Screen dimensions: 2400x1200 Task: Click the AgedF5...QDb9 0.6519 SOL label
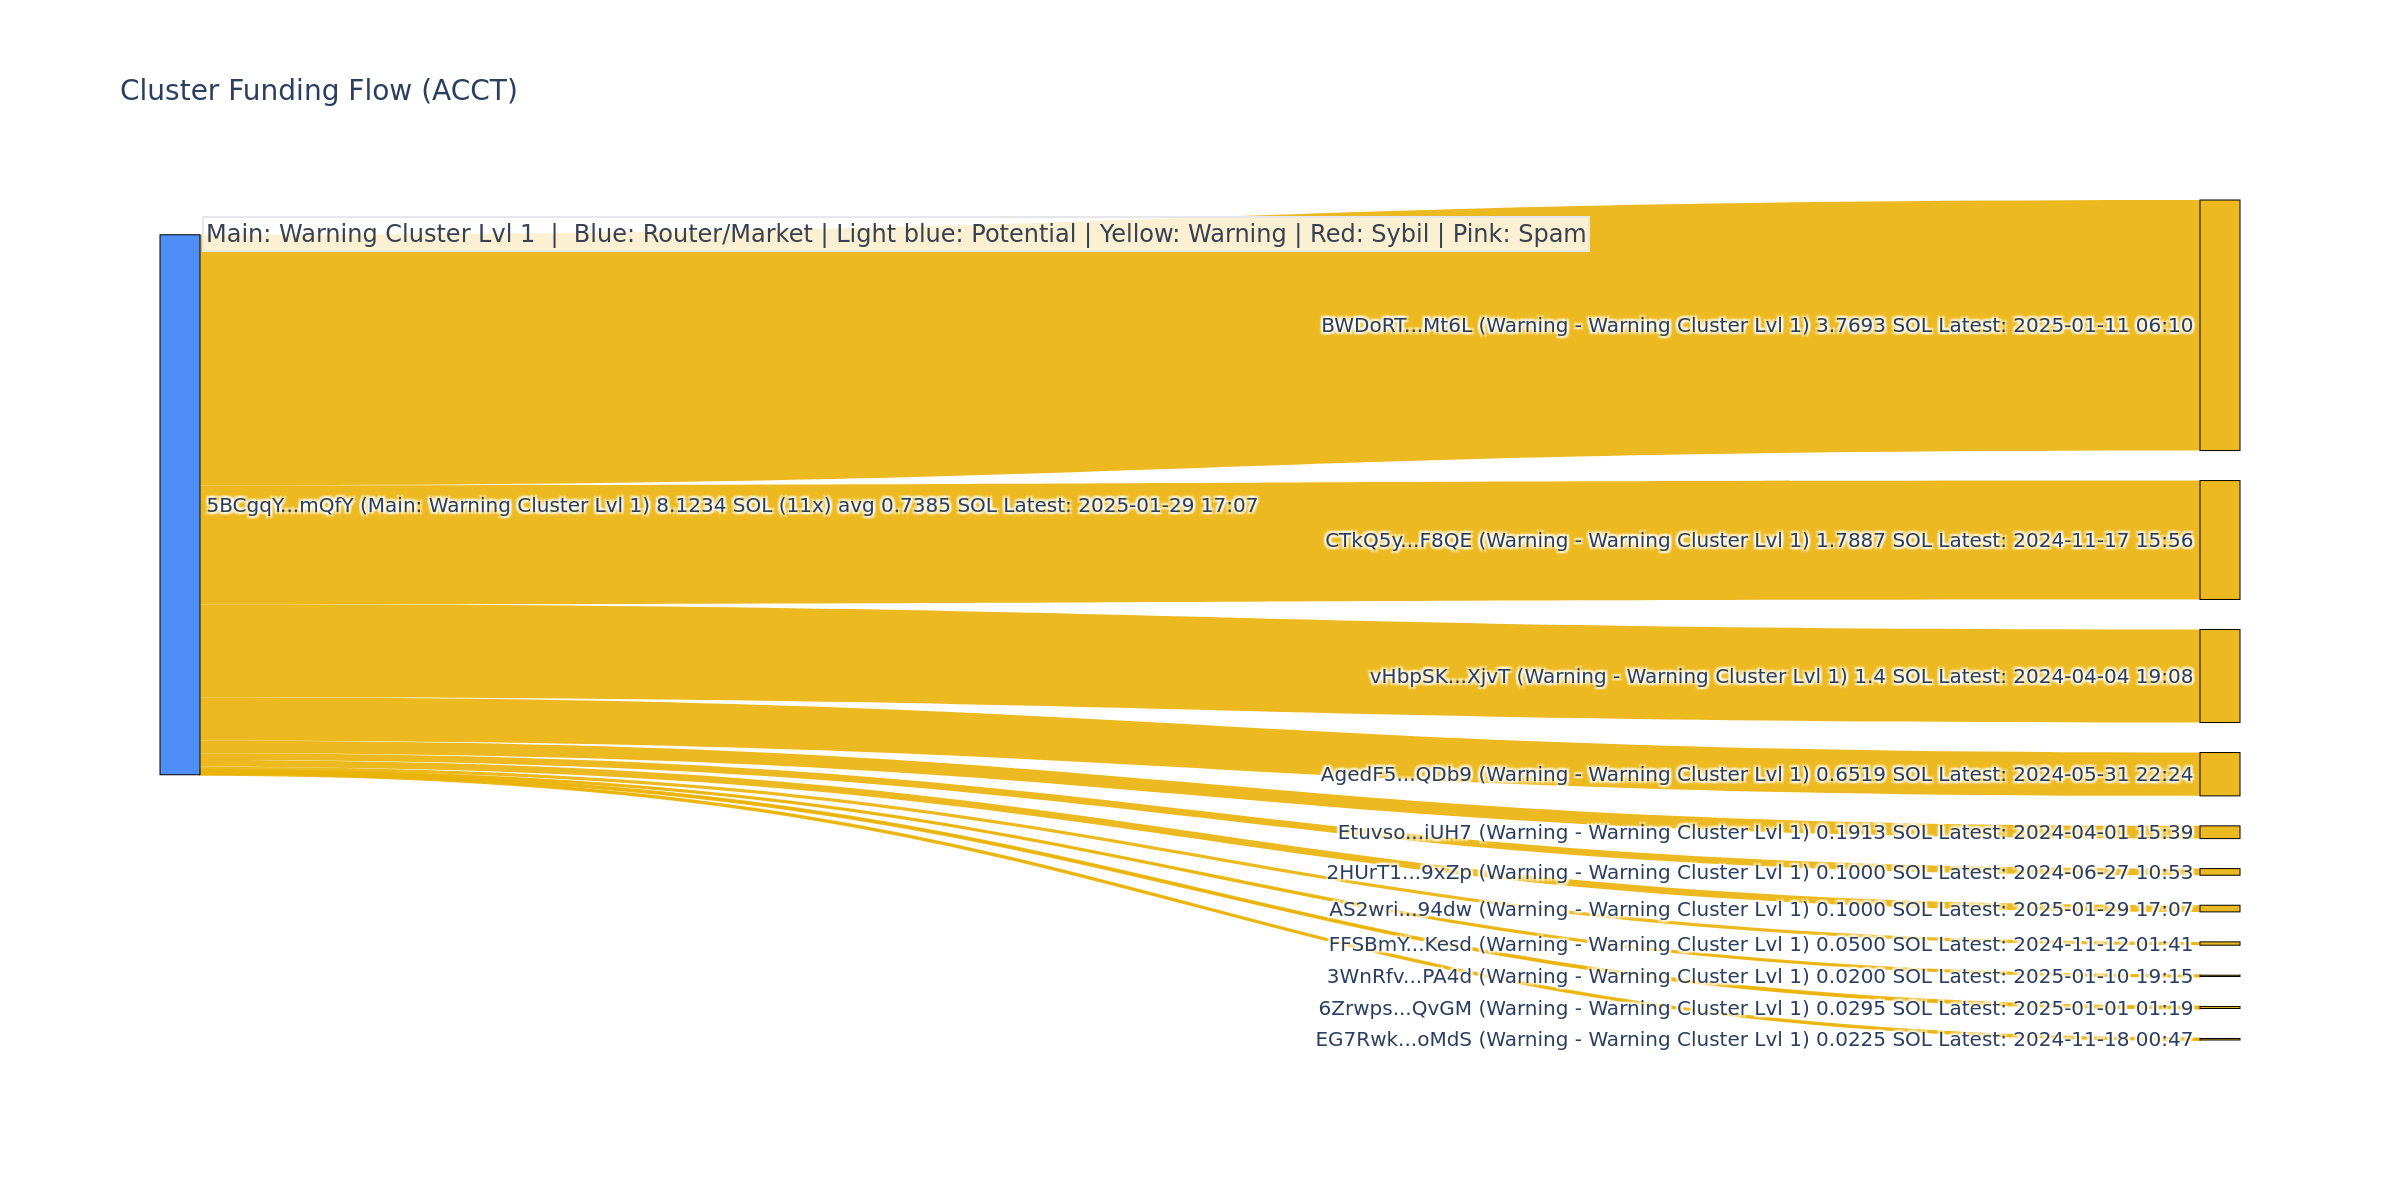(1756, 775)
